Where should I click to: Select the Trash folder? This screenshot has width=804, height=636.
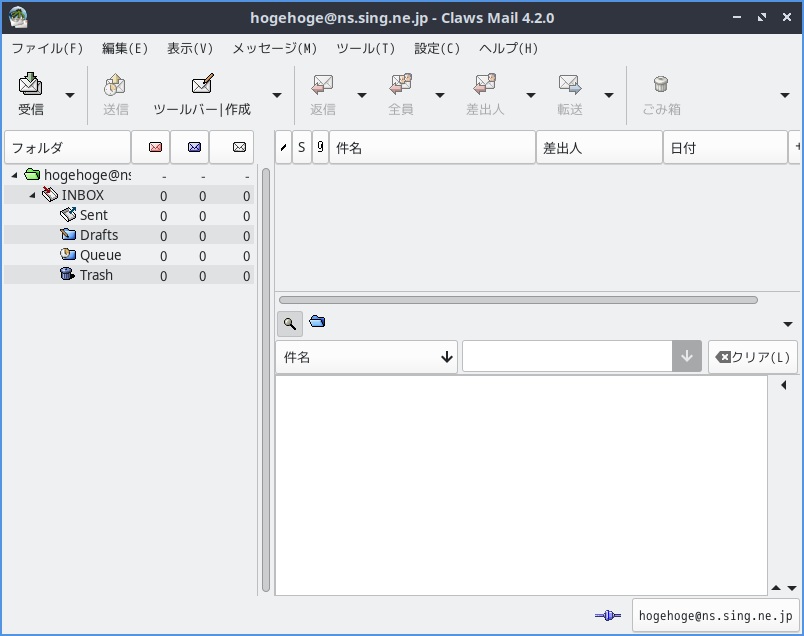[x=129, y=275]
